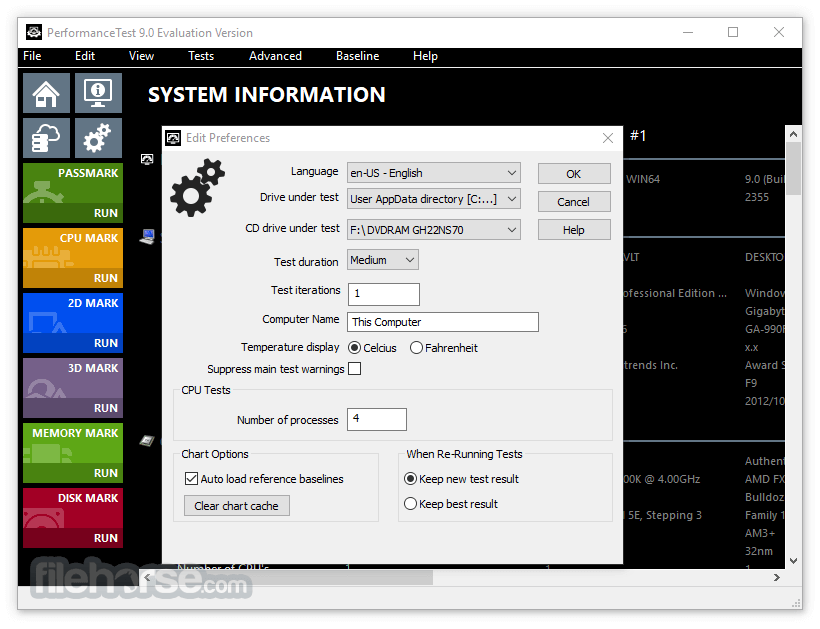Image resolution: width=820 pixels, height=629 pixels.
Task: Open the View menu
Action: click(141, 56)
